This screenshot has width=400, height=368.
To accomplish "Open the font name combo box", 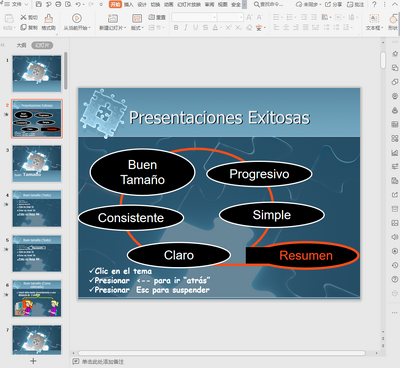I will pyautogui.click(x=194, y=17).
